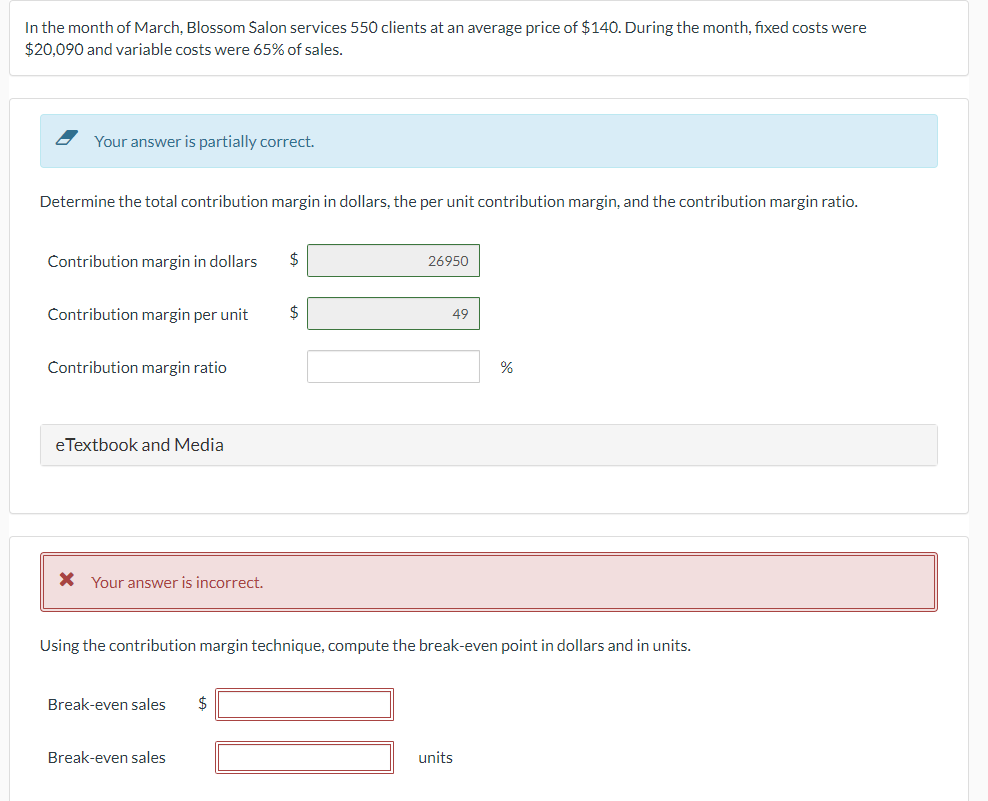988x801 pixels.
Task: Click 'Your answer is partially correct.' text
Action: [204, 141]
